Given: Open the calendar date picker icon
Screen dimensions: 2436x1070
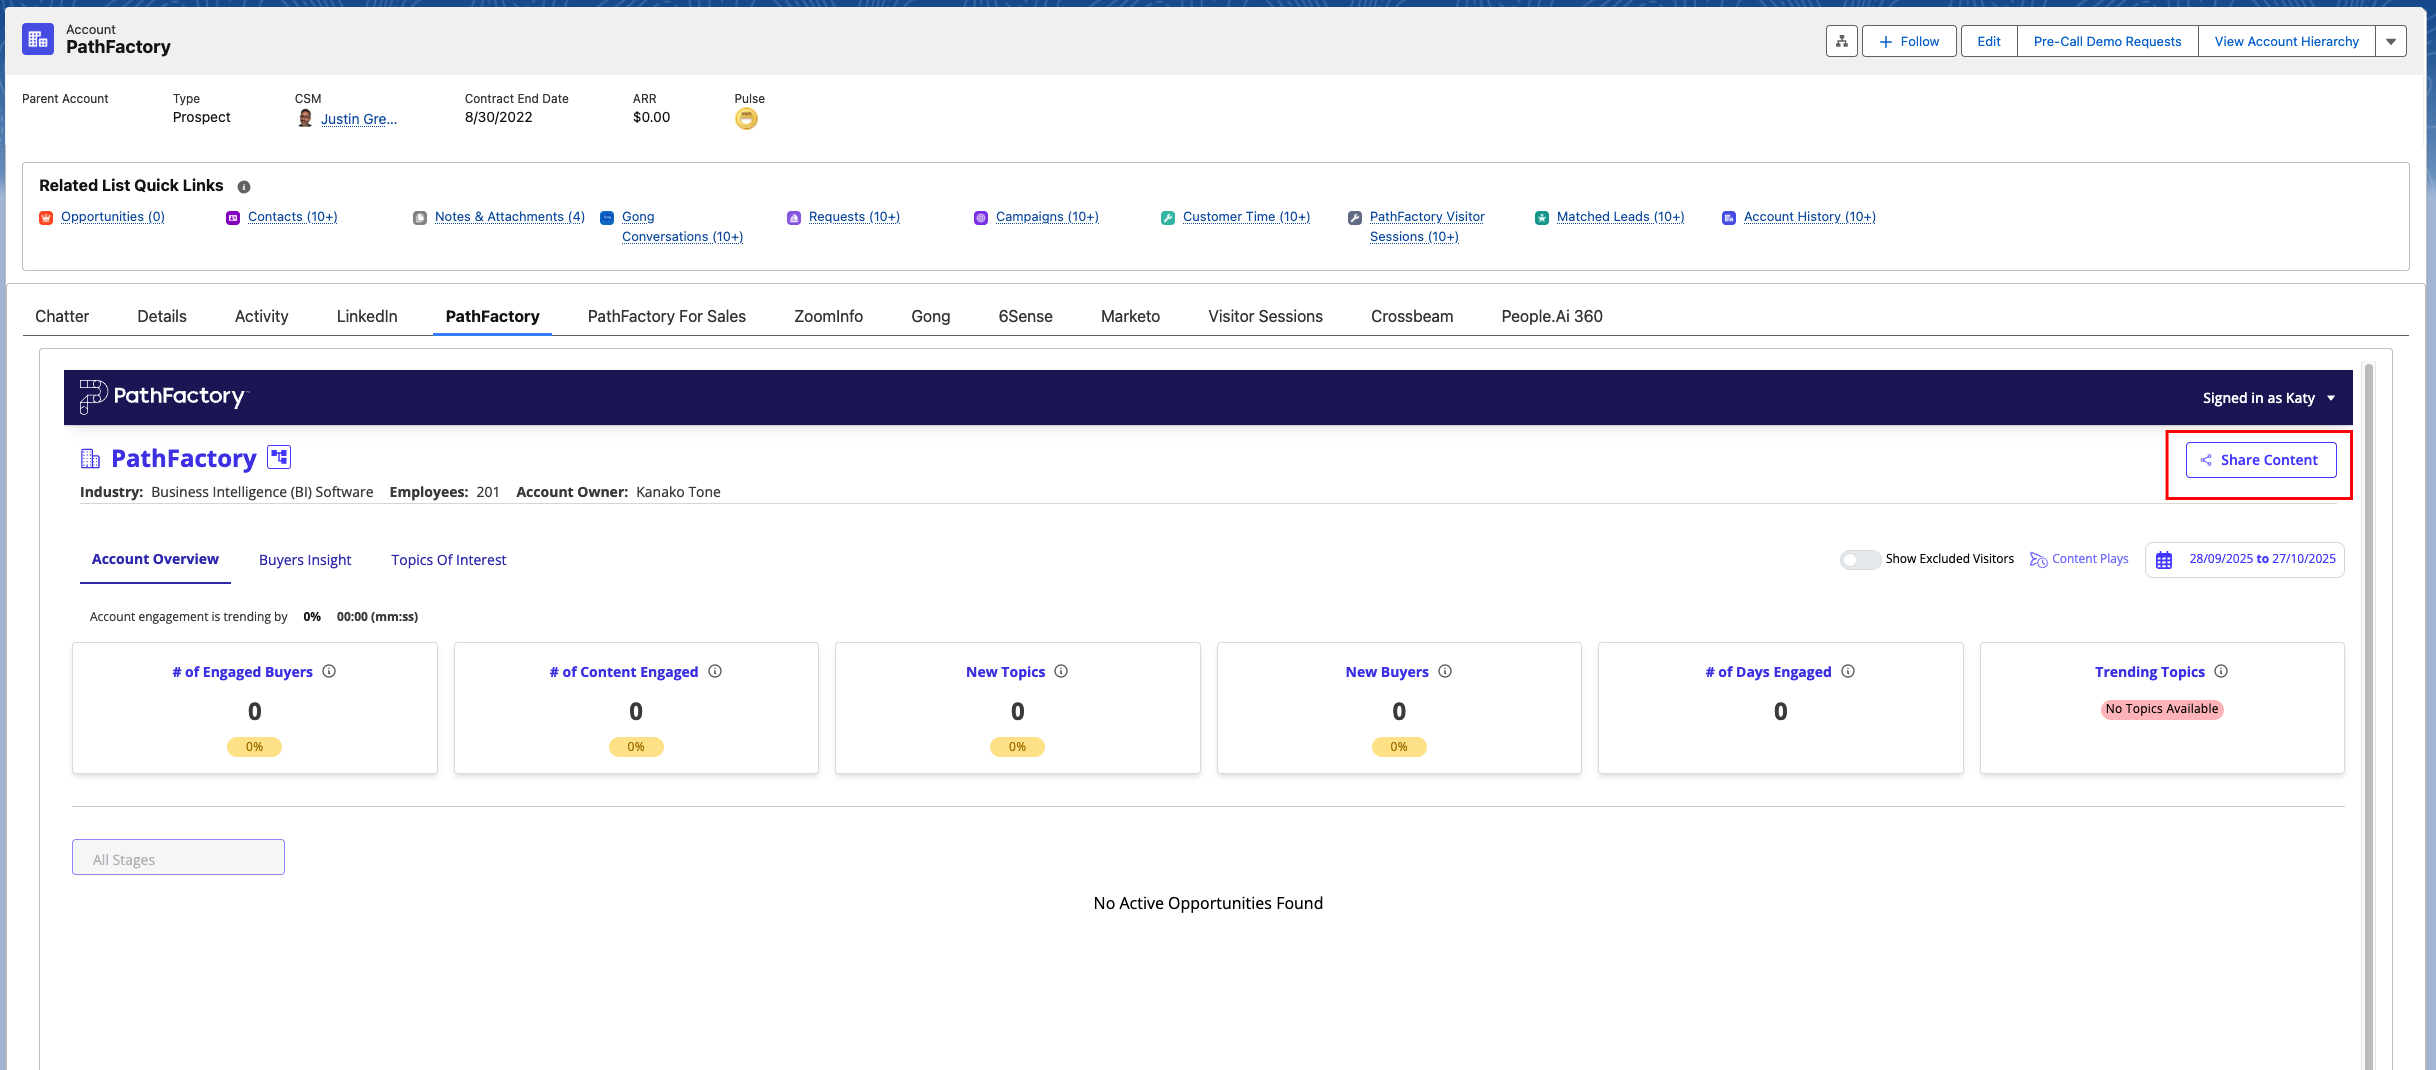Looking at the screenshot, I should point(2164,560).
